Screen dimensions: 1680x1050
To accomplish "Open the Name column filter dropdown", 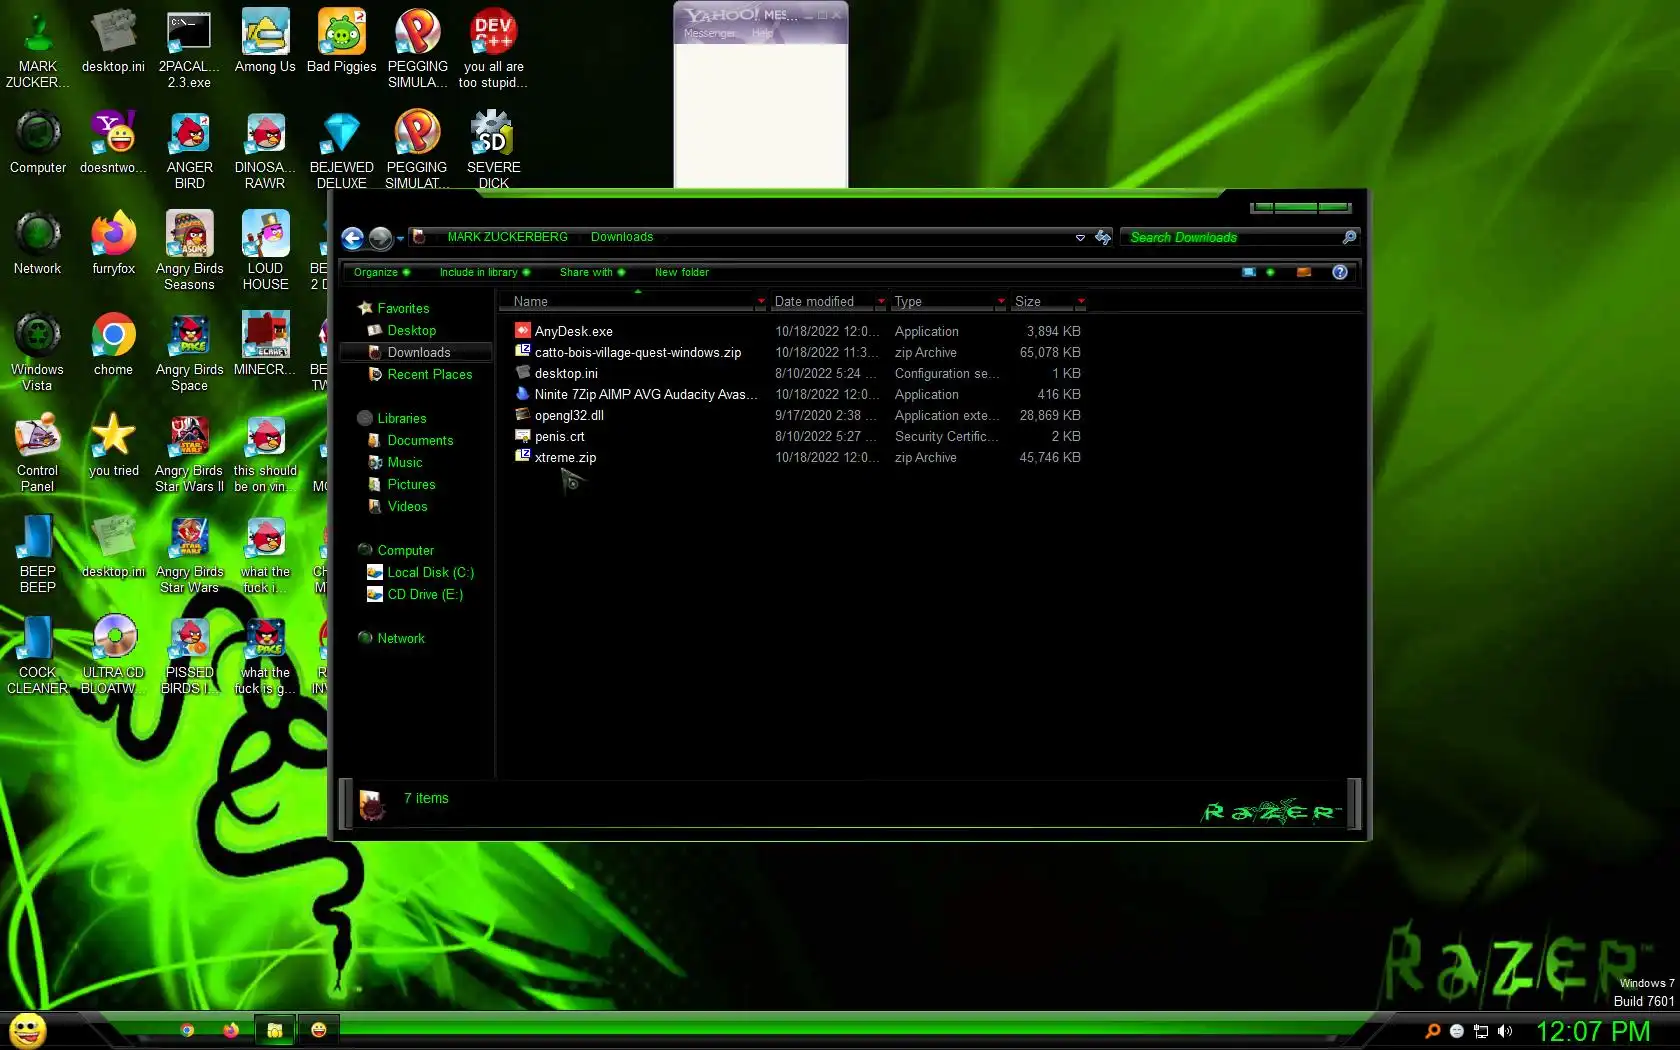I will 761,301.
